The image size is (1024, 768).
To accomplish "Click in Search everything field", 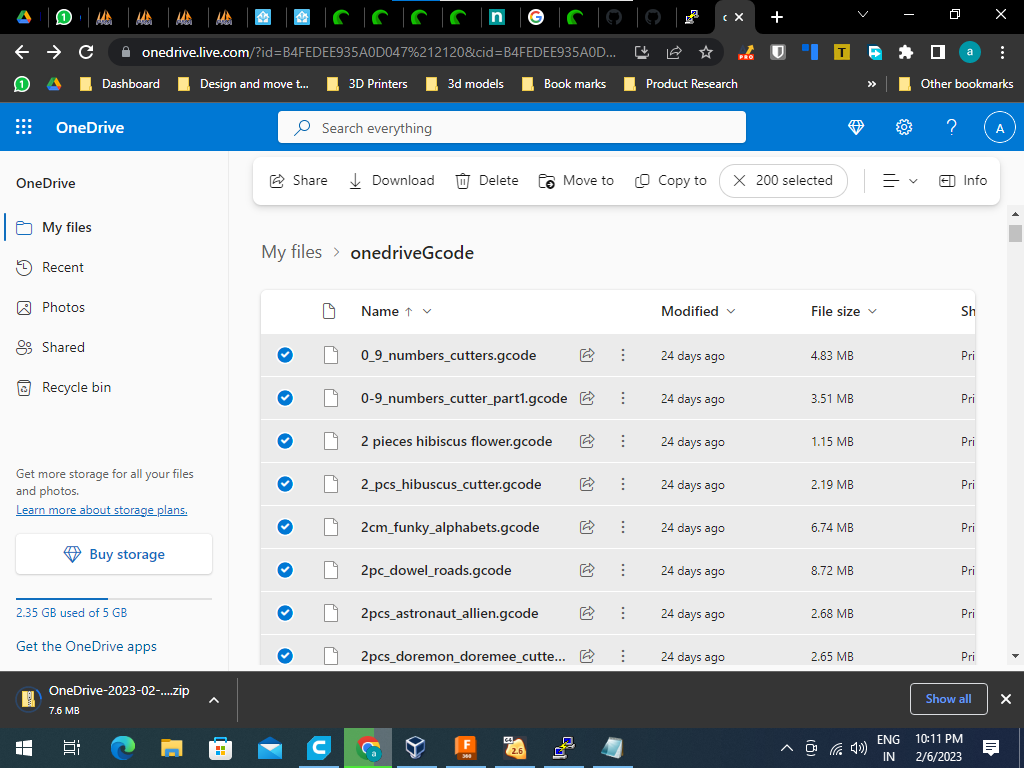I will [x=511, y=127].
